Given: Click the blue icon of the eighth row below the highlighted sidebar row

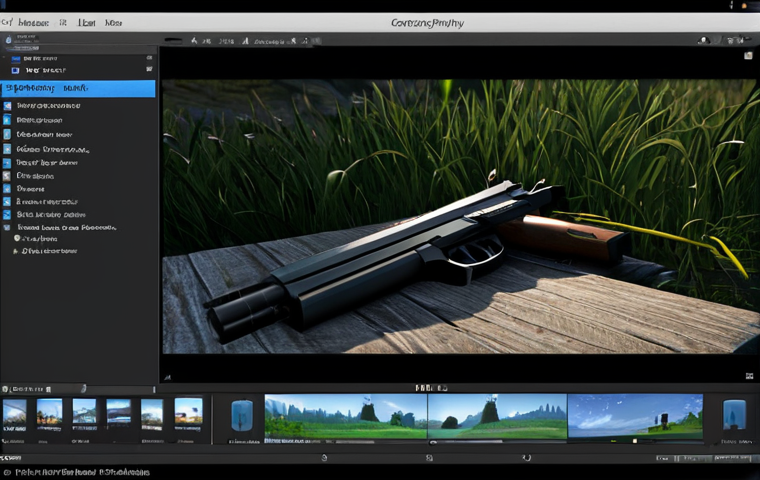Looking at the screenshot, I should 7,201.
